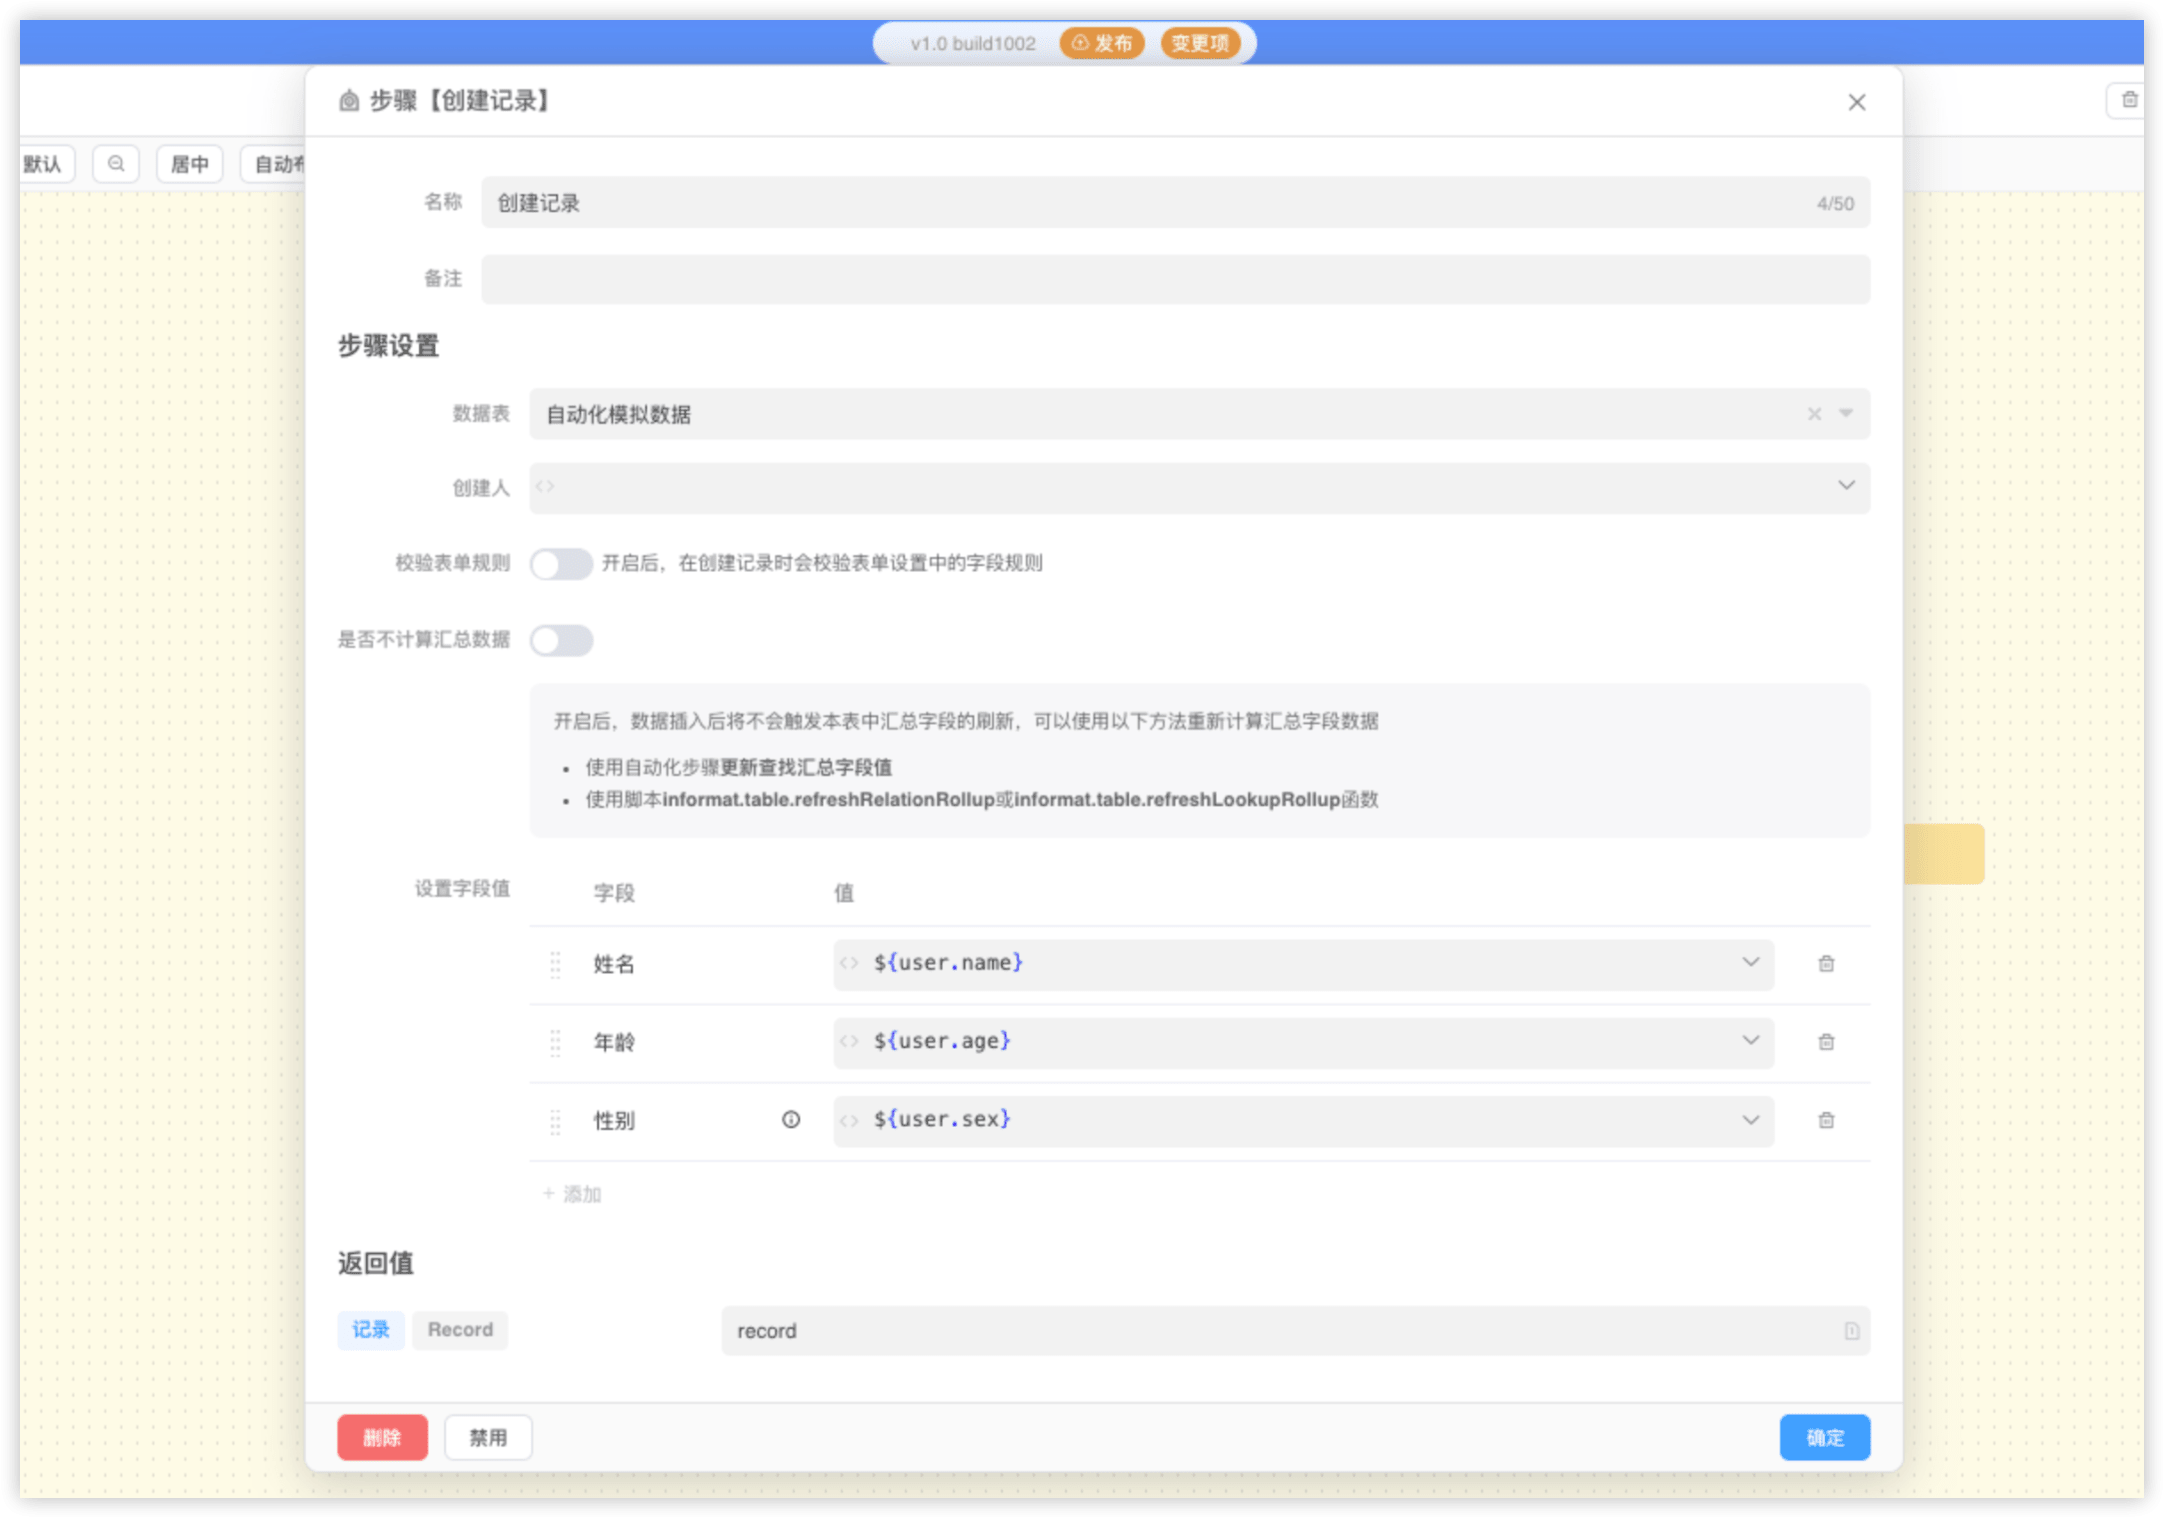
Task: Delete the 年龄 field row
Action: coord(1826,1042)
